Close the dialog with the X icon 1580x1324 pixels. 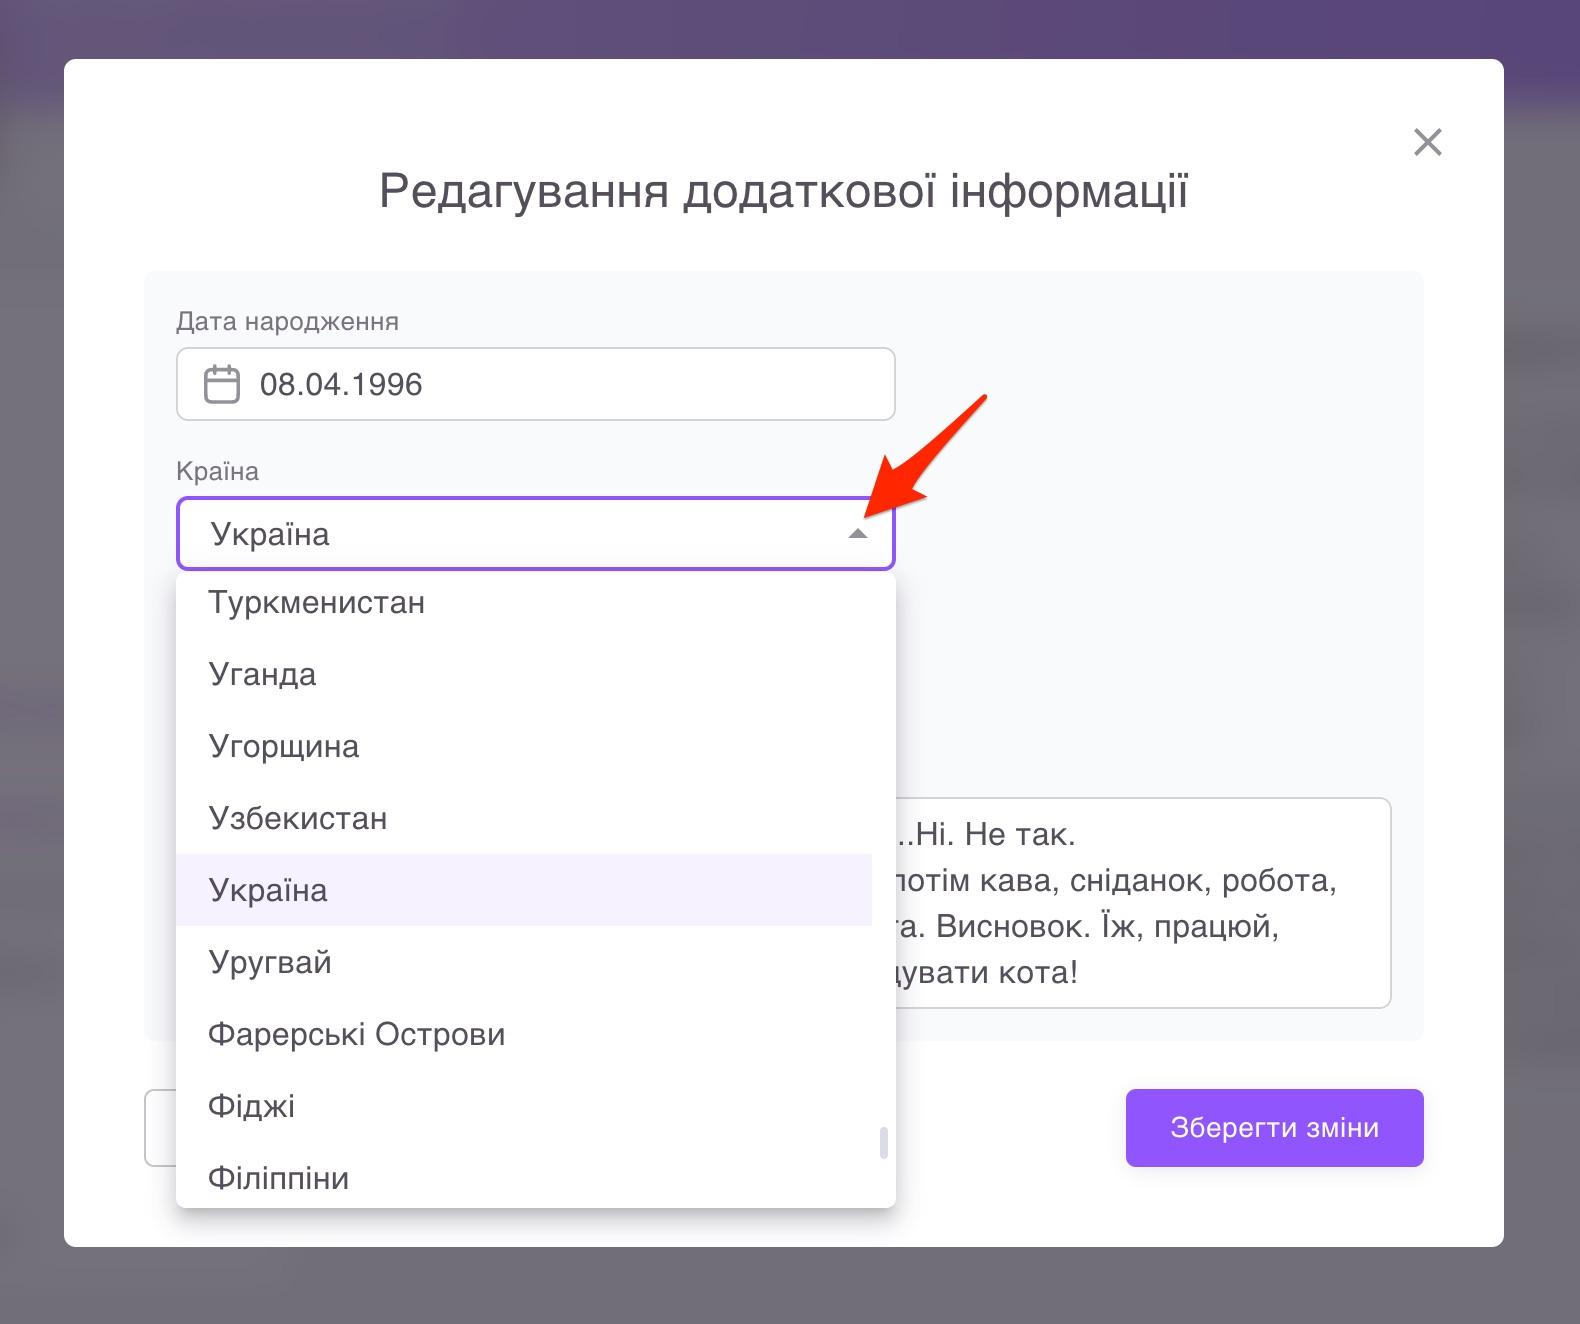pyautogui.click(x=1427, y=142)
